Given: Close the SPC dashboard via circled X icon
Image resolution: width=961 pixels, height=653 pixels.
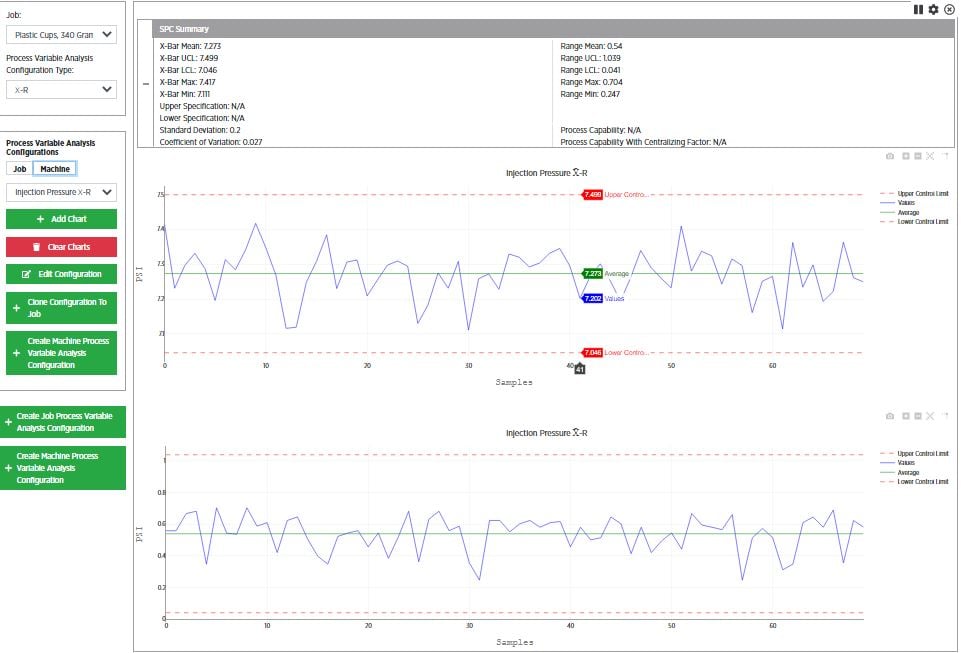Looking at the screenshot, I should coord(951,9).
